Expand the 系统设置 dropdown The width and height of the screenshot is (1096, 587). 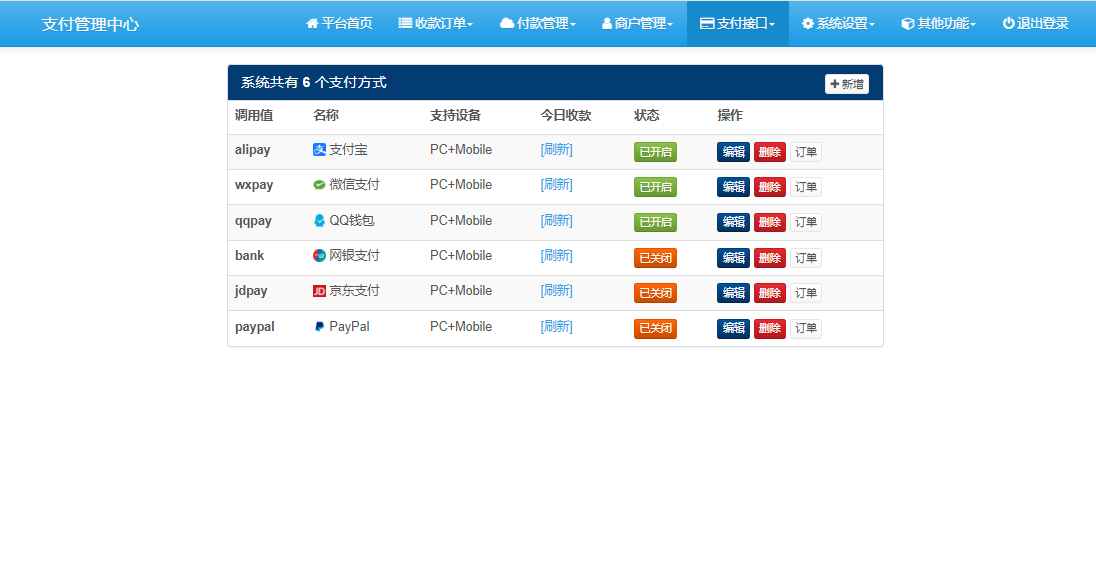point(838,23)
